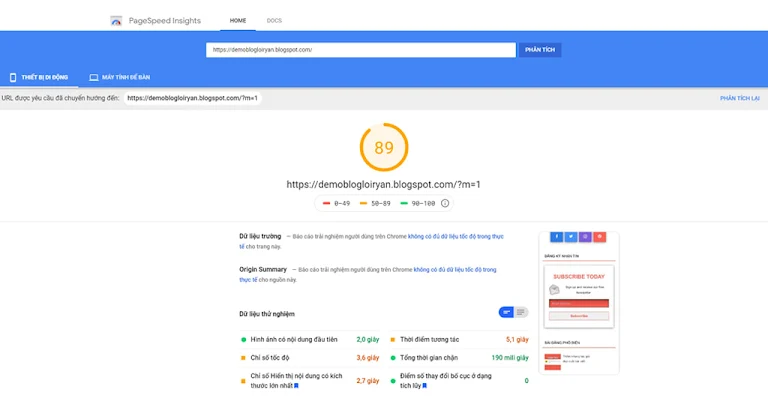This screenshot has height=404, width=768.
Task: Click the PHÂN TÍCH LẠI link
Action: (740, 98)
